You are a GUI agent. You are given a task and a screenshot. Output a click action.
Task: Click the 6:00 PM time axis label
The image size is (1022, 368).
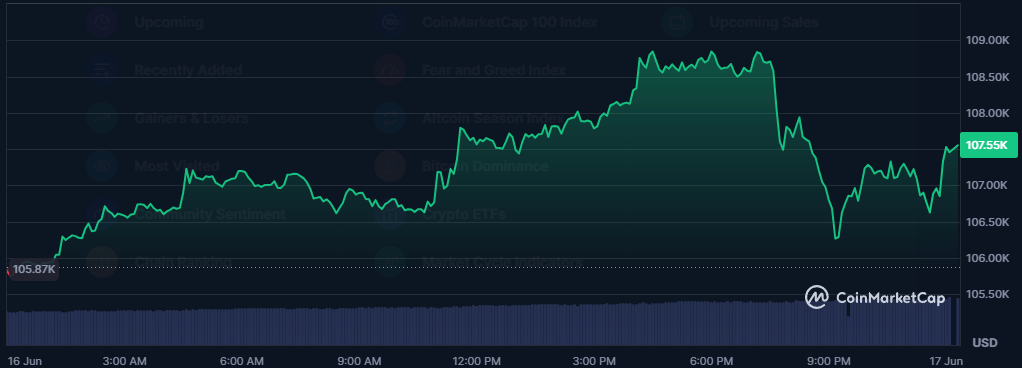point(711,360)
